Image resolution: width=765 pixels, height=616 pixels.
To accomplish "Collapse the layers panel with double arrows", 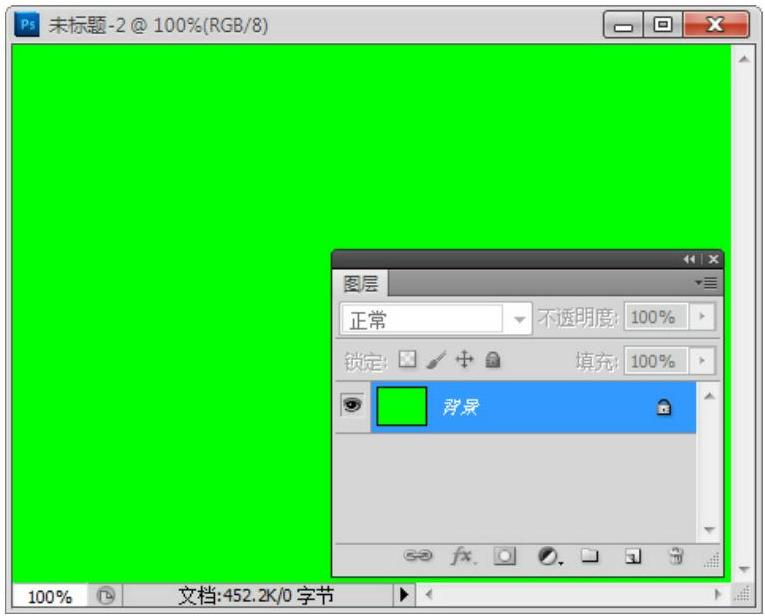I will tap(690, 259).
